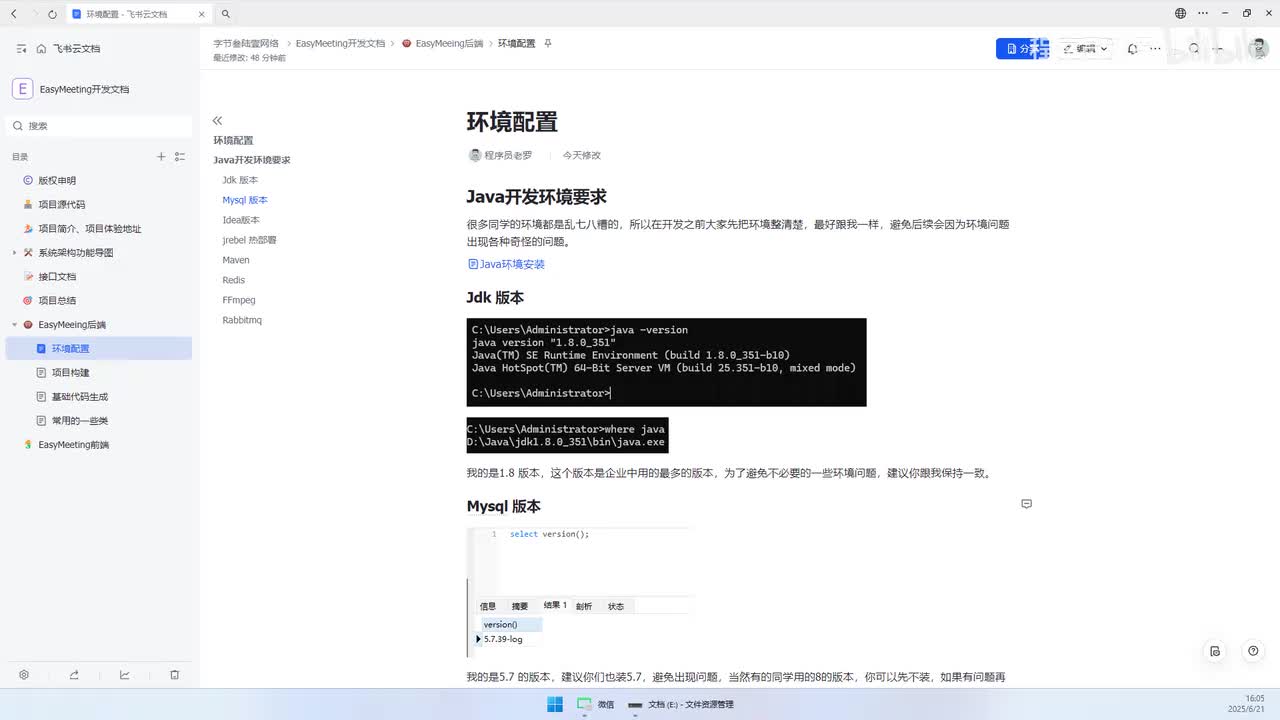Open the document more-options ellipsis
Screen dimensions: 1280x720
(x=1156, y=48)
